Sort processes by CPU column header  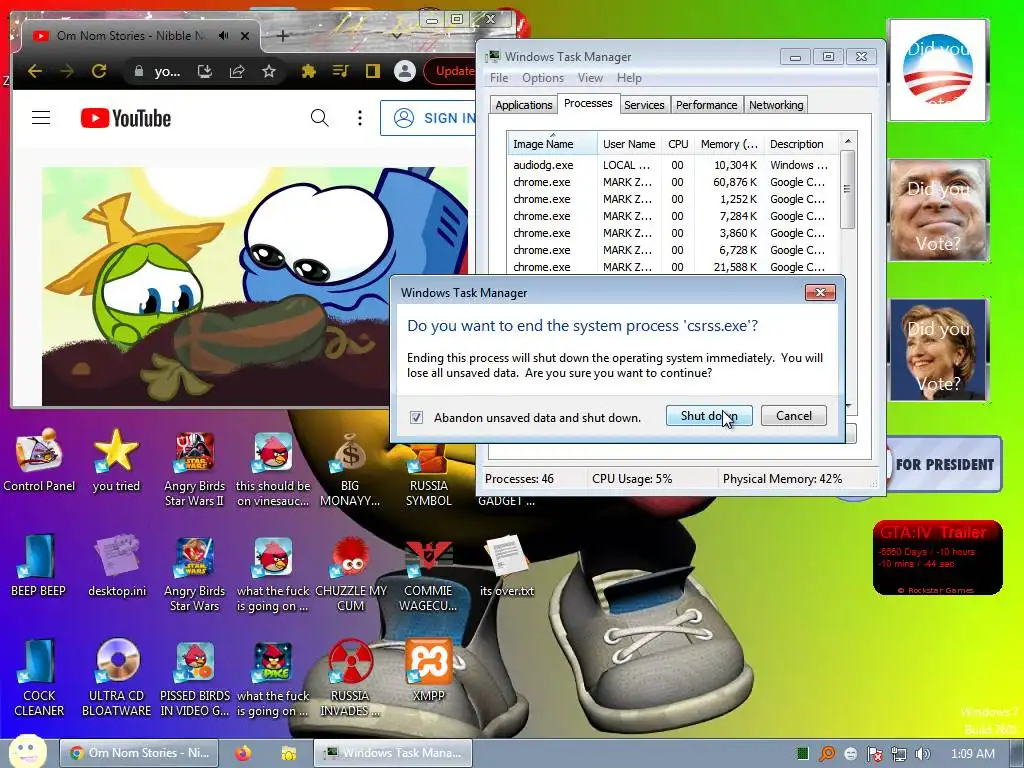coord(678,144)
